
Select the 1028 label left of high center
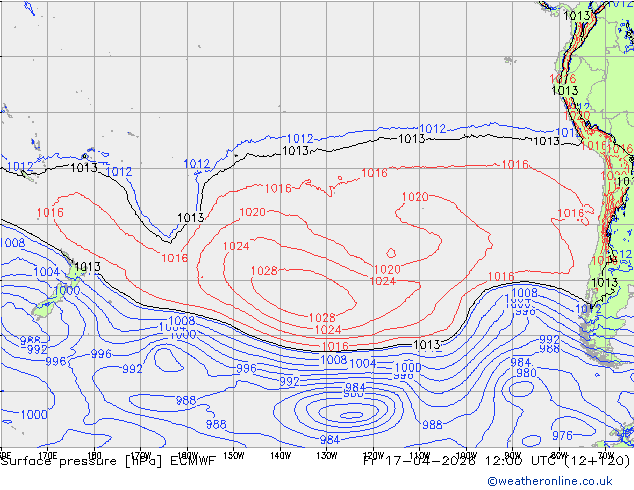pyautogui.click(x=264, y=270)
